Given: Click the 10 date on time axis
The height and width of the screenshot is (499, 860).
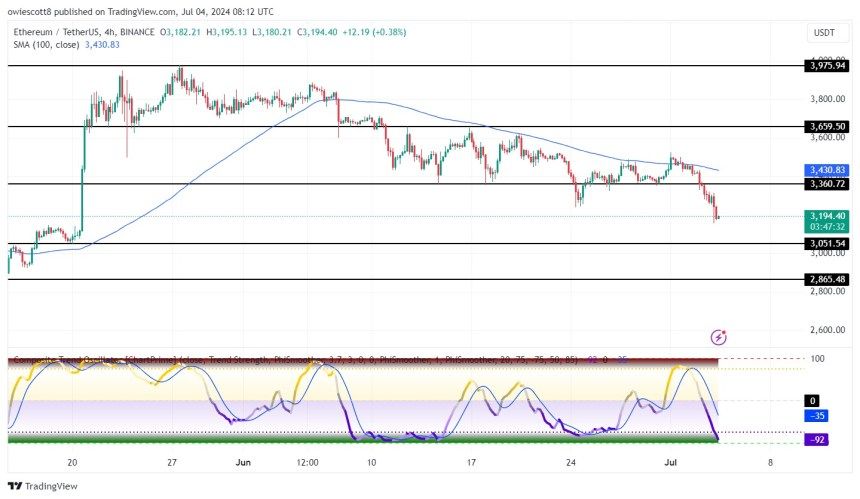Looking at the screenshot, I should pyautogui.click(x=372, y=462).
